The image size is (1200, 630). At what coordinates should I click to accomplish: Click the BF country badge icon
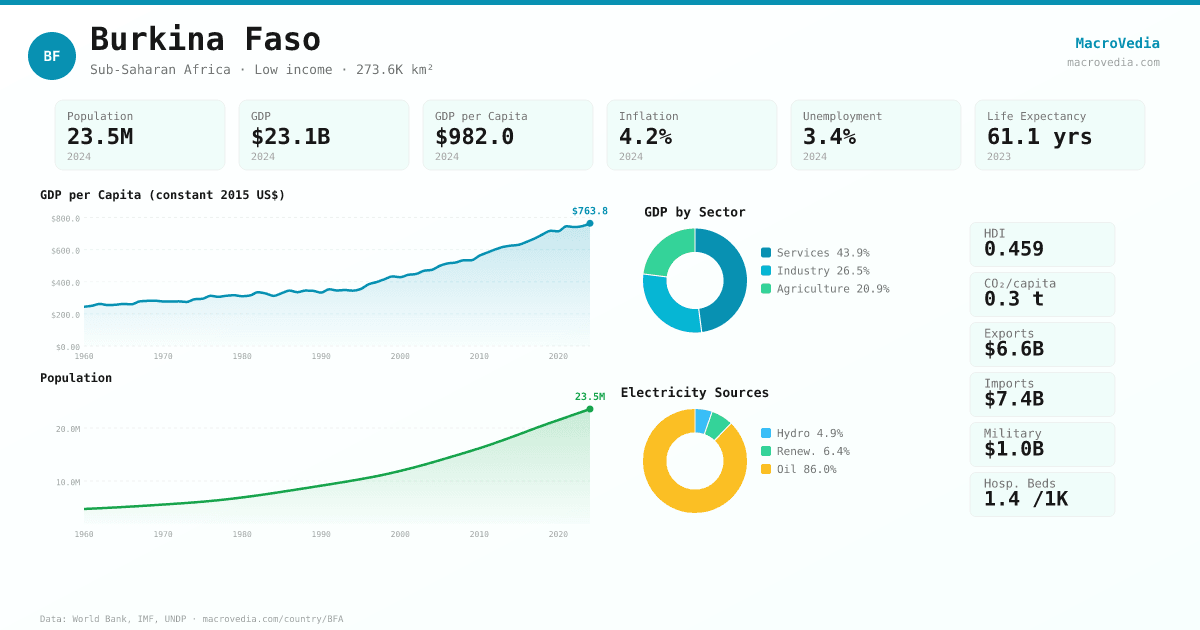[52, 56]
